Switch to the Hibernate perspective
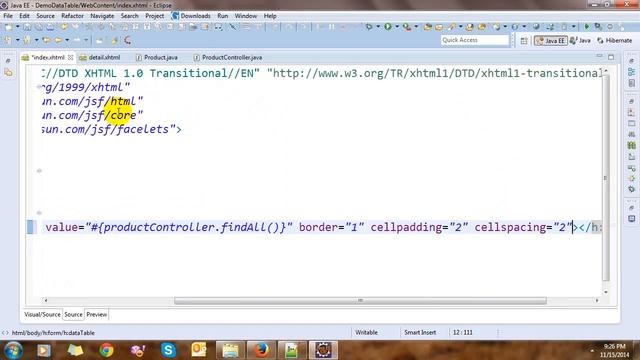 point(615,40)
